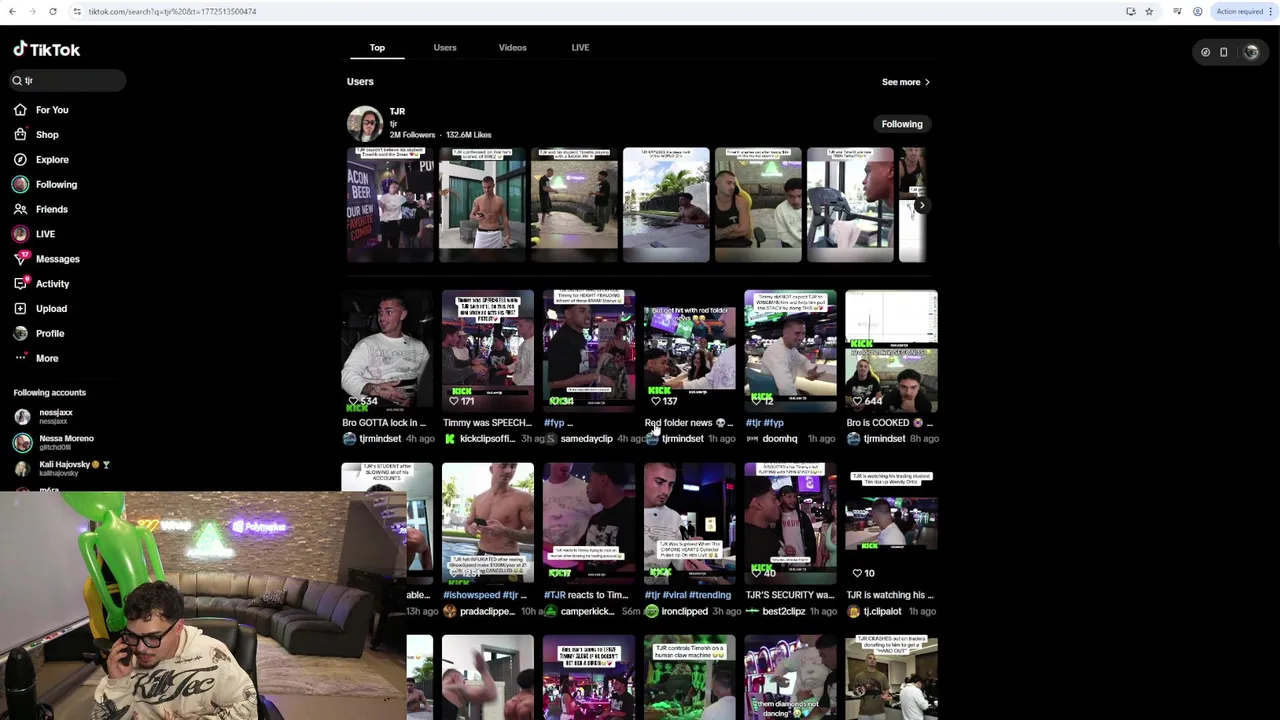1280x720 pixels.
Task: Open tjrmindset author of Bro GOTTA lock in
Action: (380, 439)
